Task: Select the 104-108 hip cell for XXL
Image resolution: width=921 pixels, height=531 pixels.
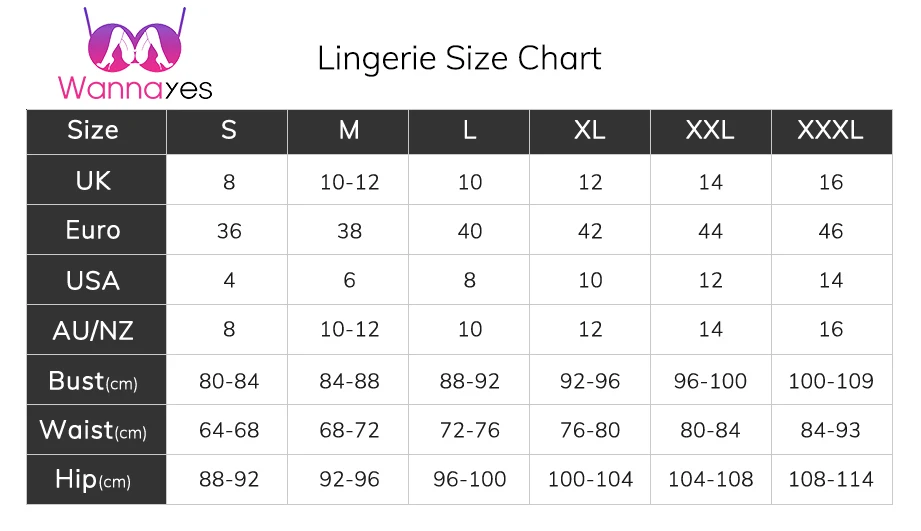Action: tap(710, 480)
